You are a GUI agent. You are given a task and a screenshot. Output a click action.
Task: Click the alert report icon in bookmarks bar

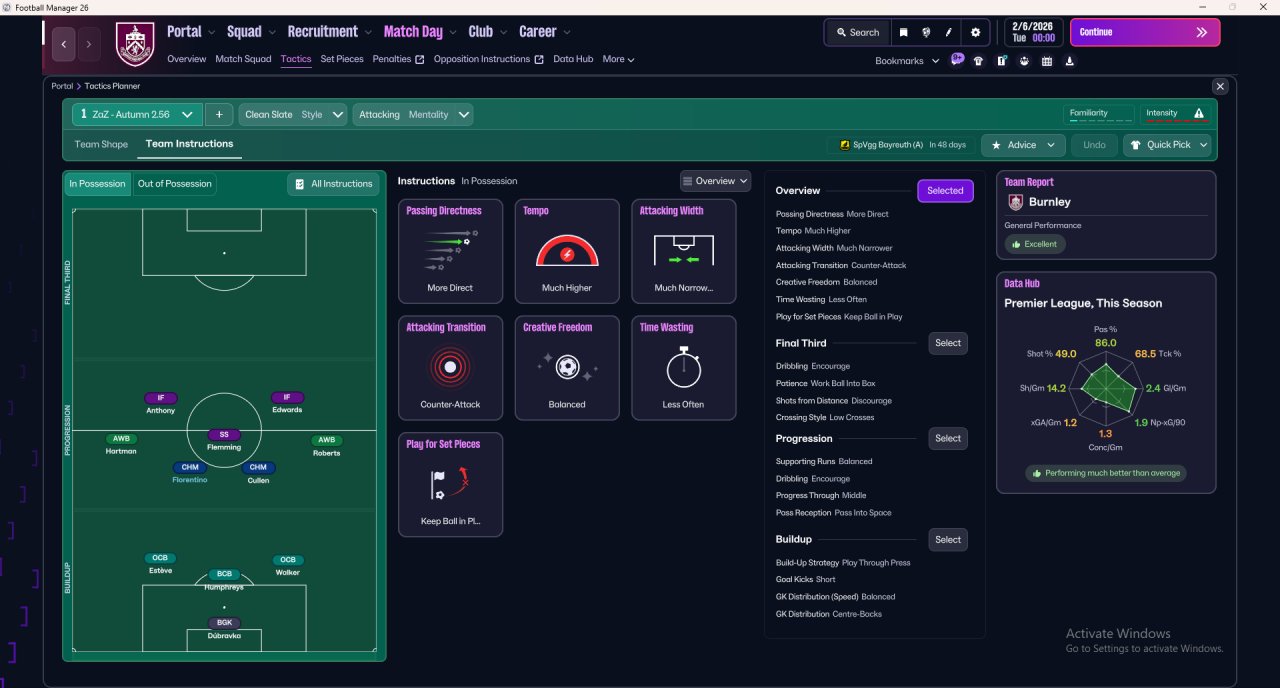[1001, 61]
